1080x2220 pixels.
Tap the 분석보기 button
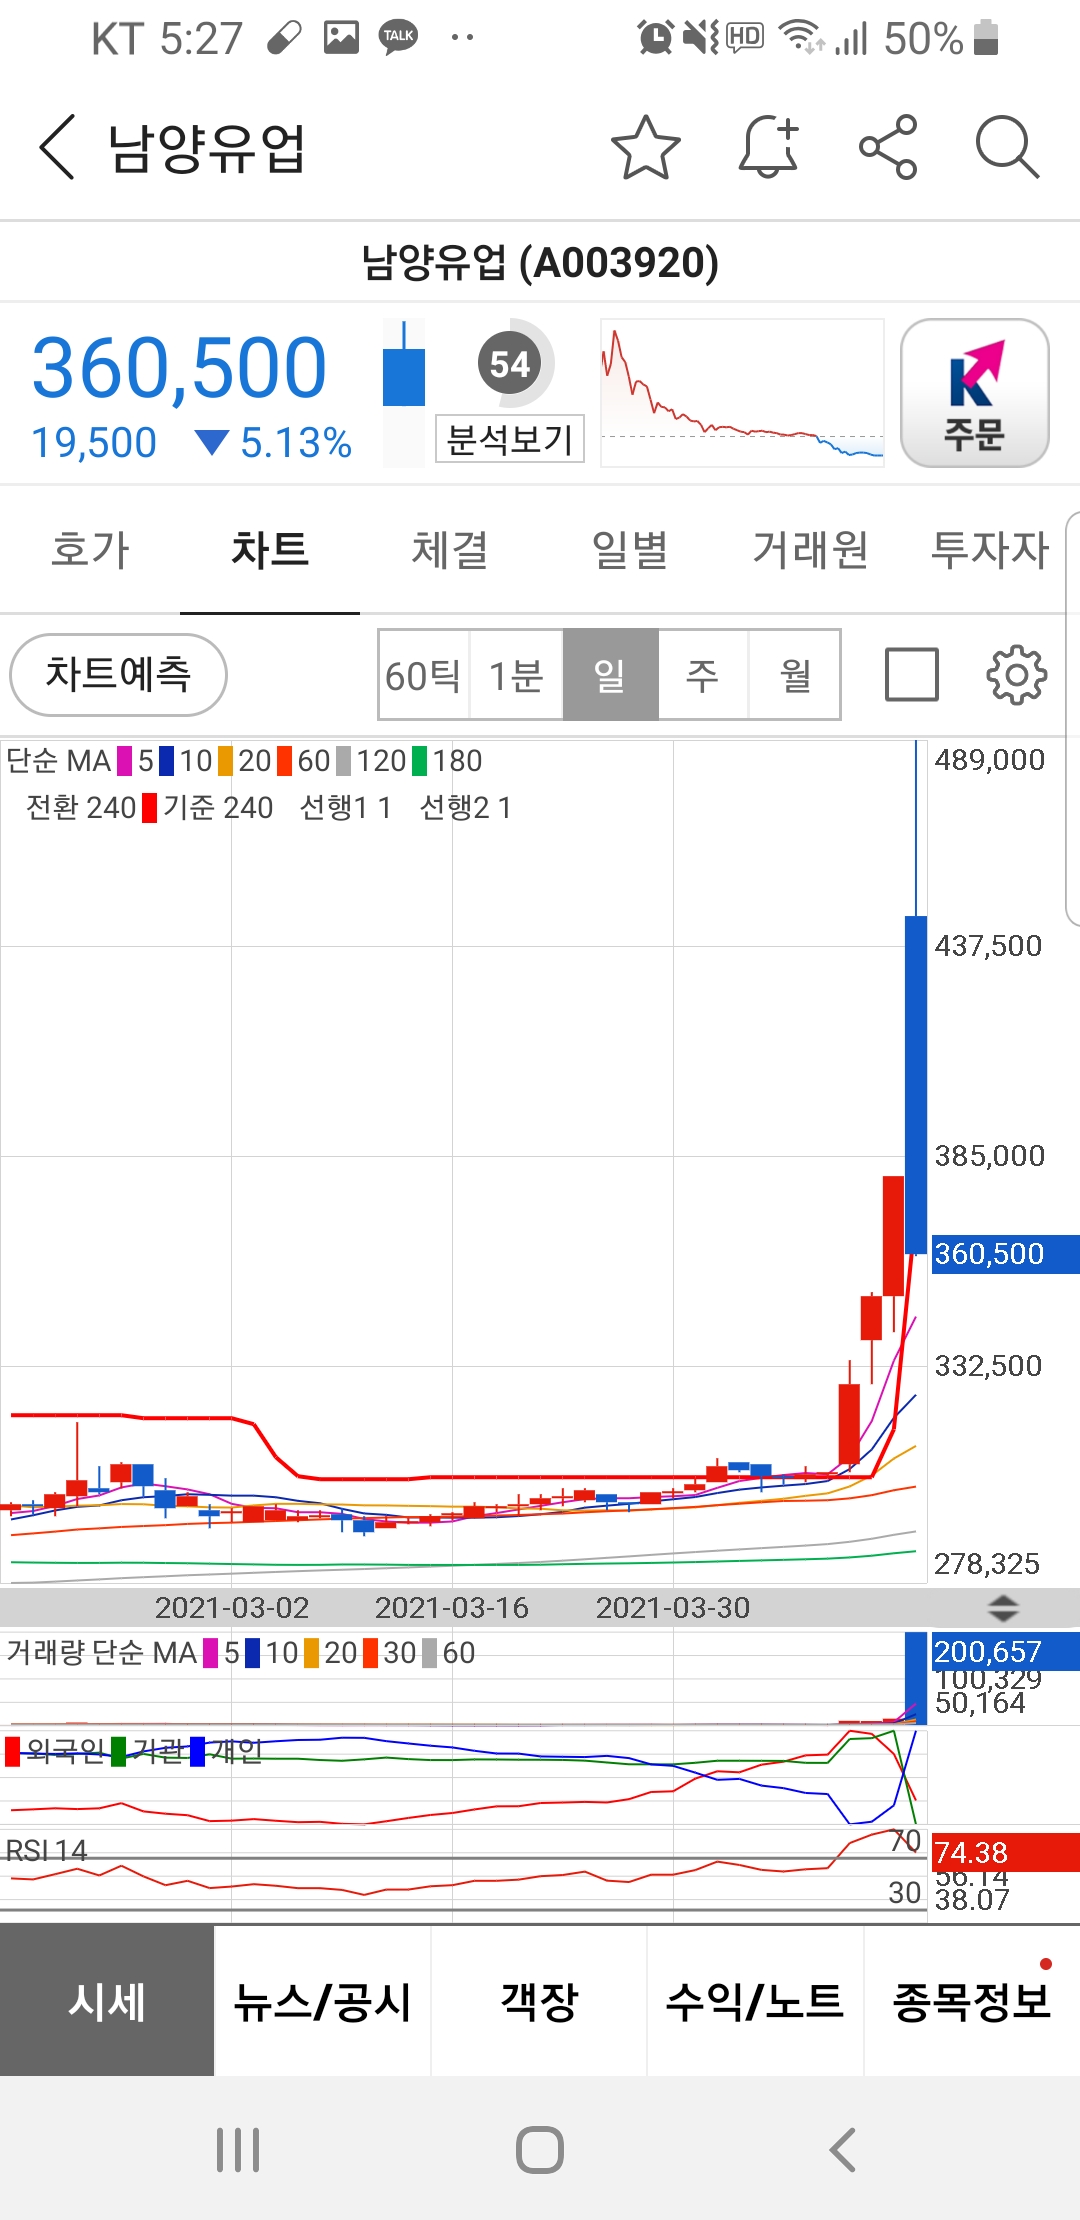click(510, 439)
